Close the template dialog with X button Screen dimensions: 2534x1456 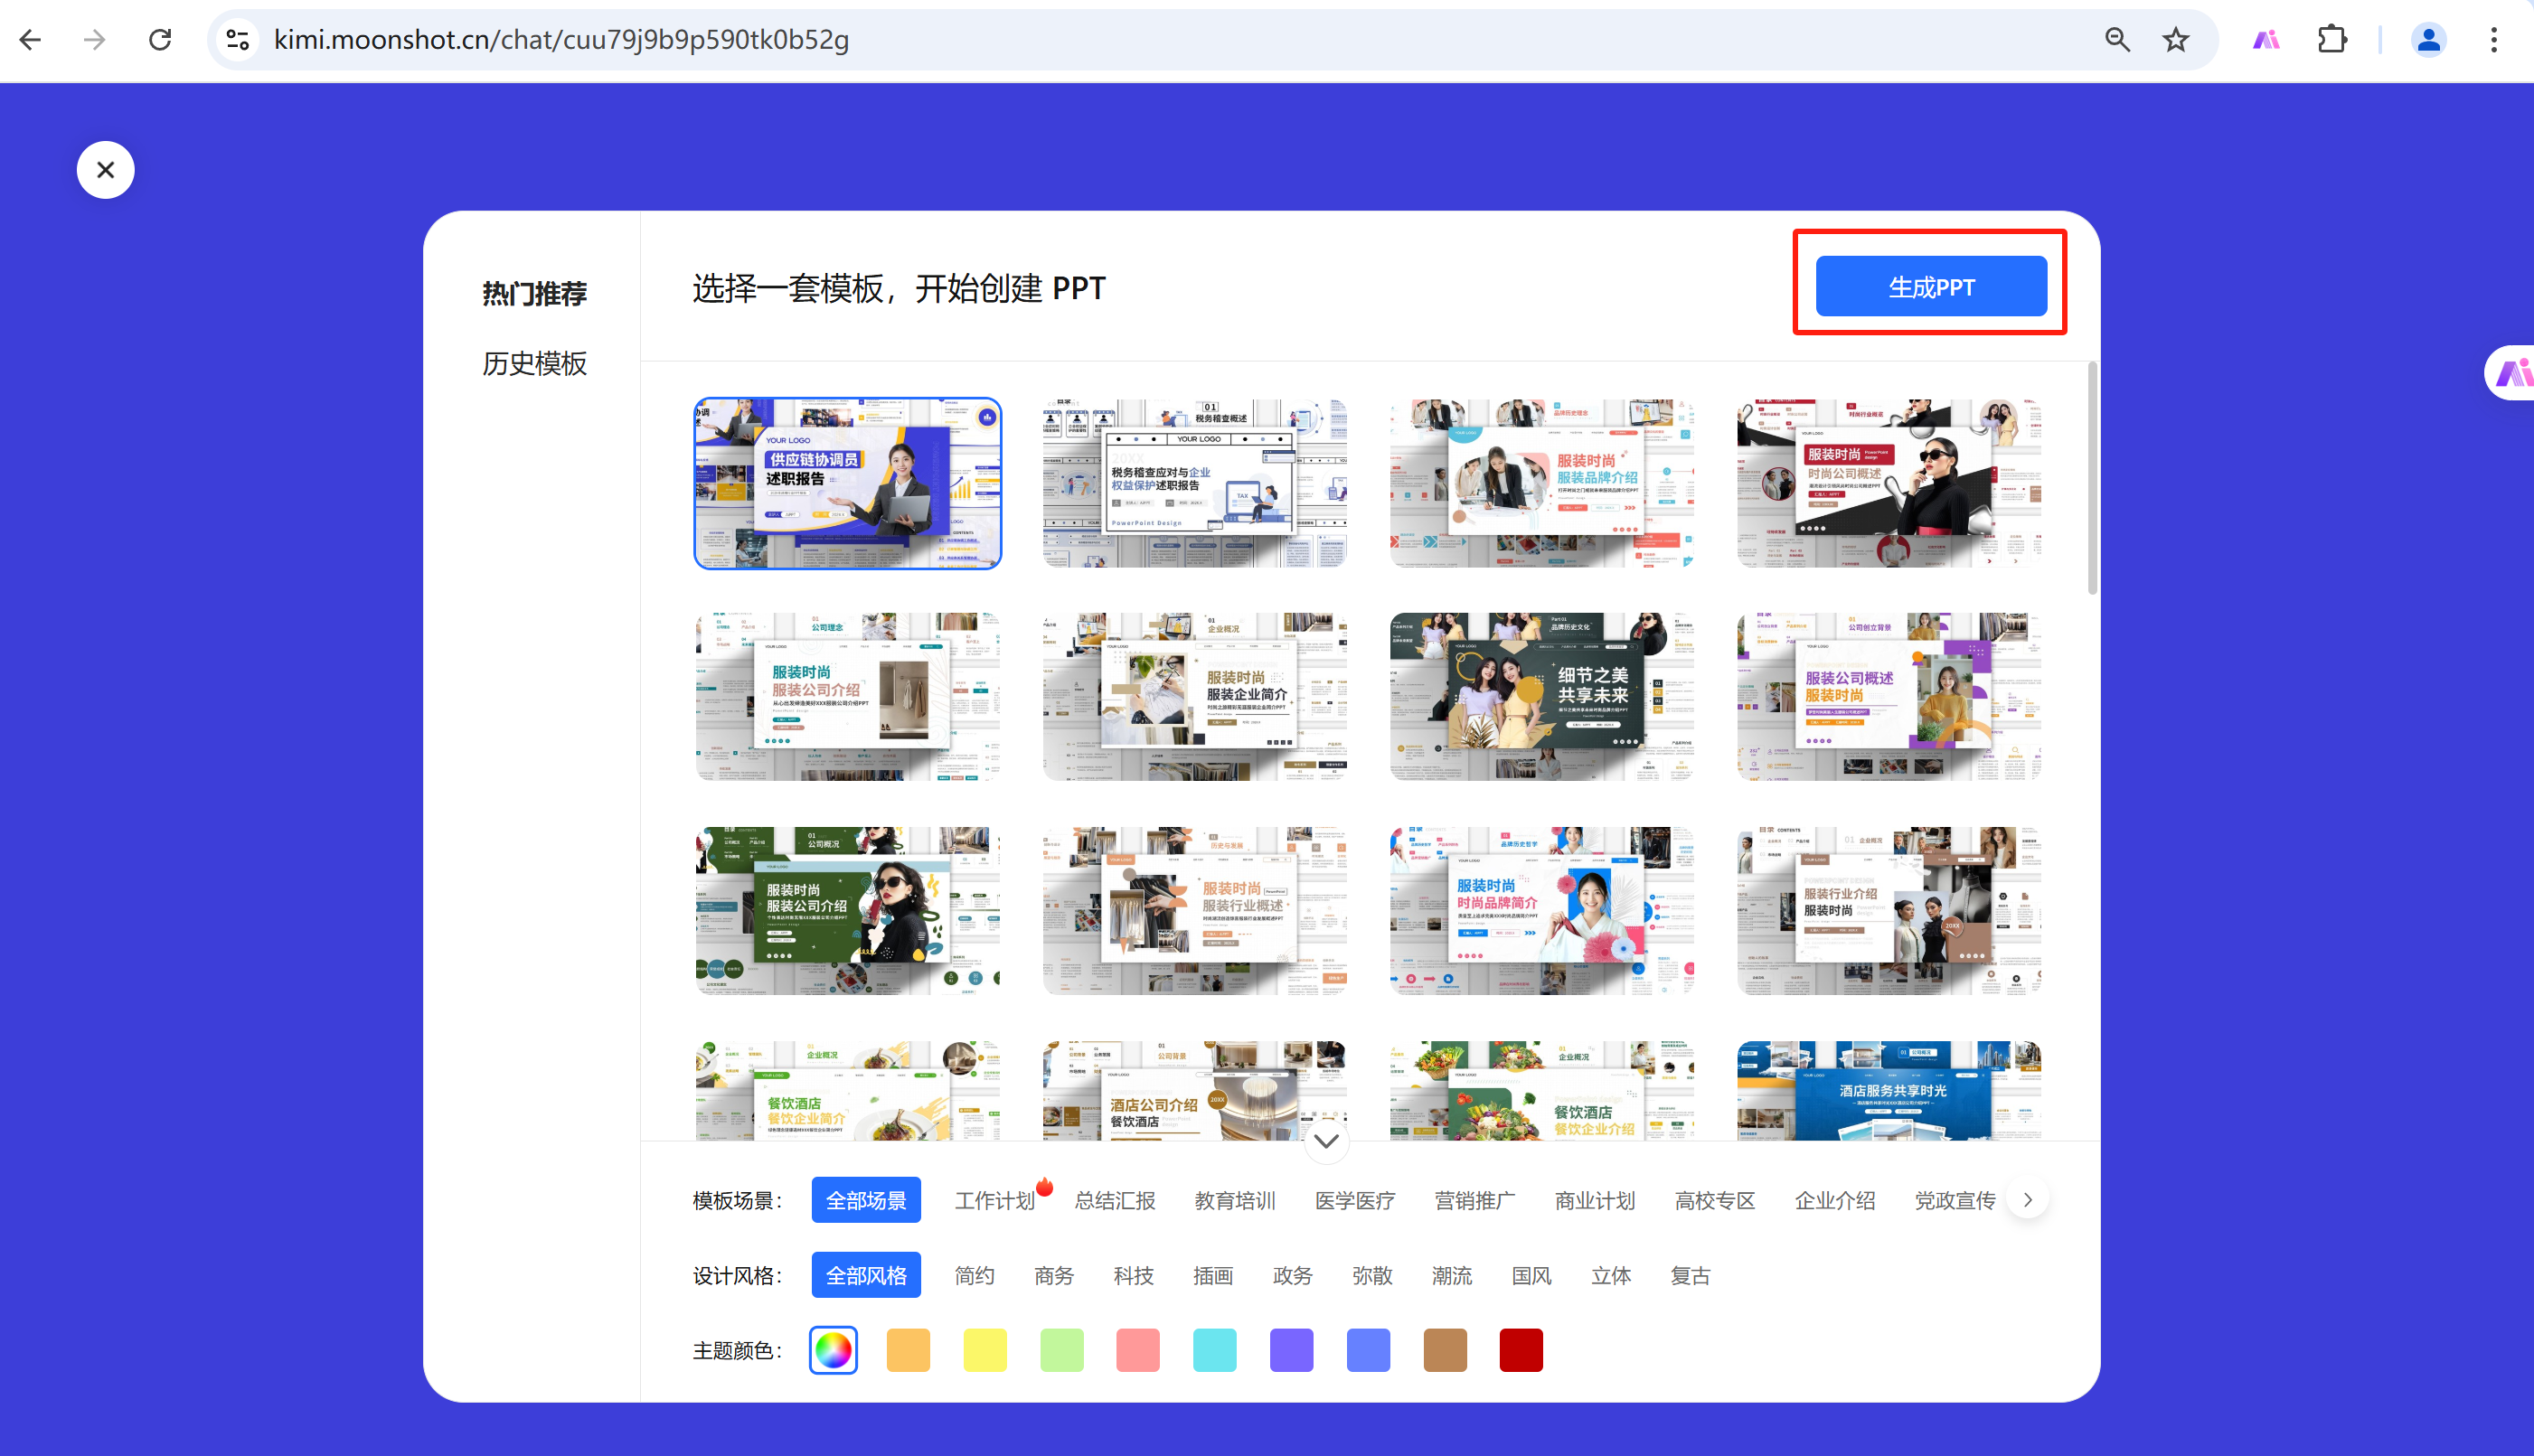(105, 170)
